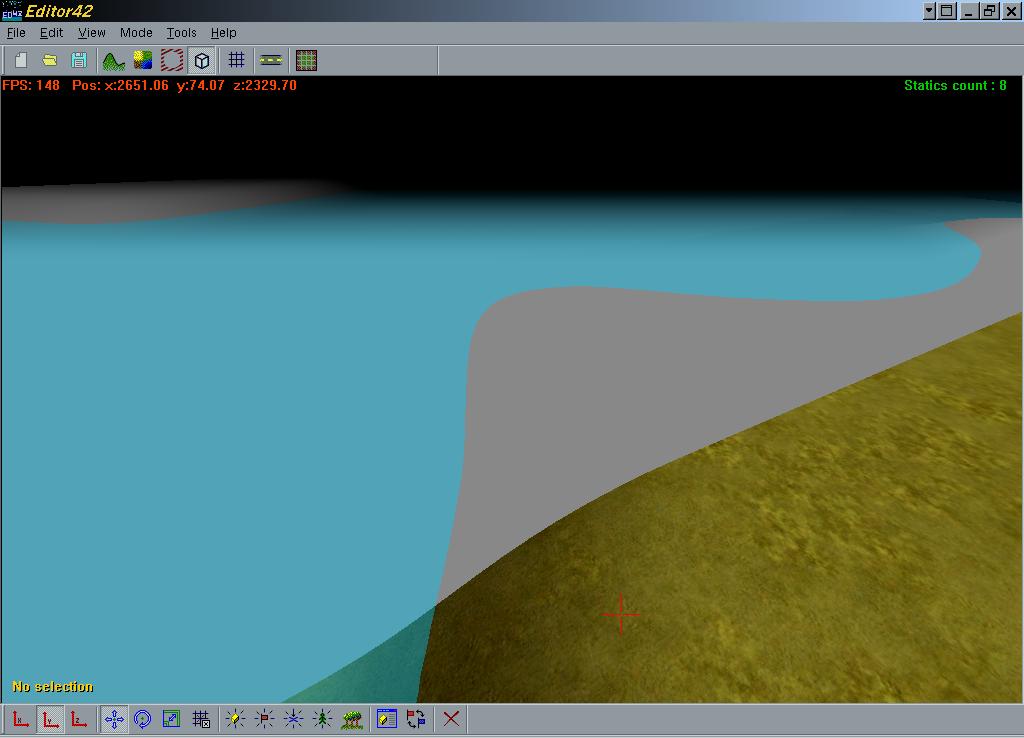Open the File menu
This screenshot has width=1024, height=738.
pos(16,33)
